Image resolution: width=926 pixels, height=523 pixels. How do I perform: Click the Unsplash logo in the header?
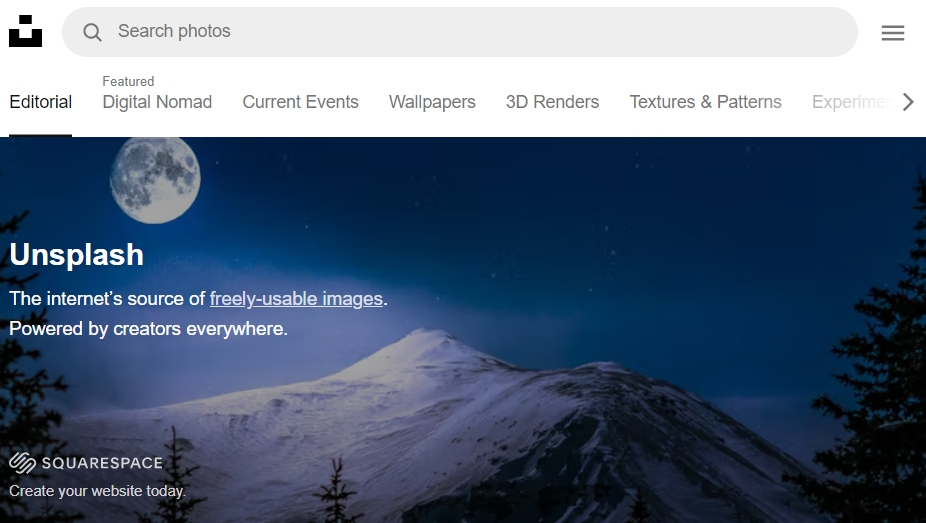coord(25,32)
